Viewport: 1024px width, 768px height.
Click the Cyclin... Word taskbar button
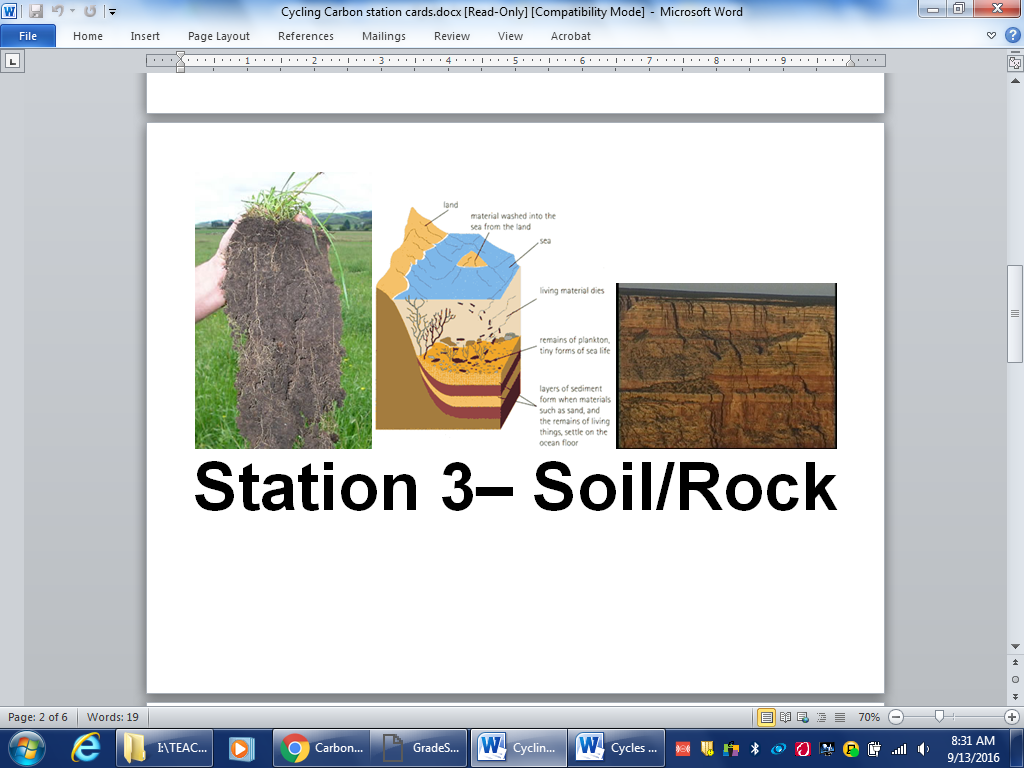pyautogui.click(x=519, y=748)
